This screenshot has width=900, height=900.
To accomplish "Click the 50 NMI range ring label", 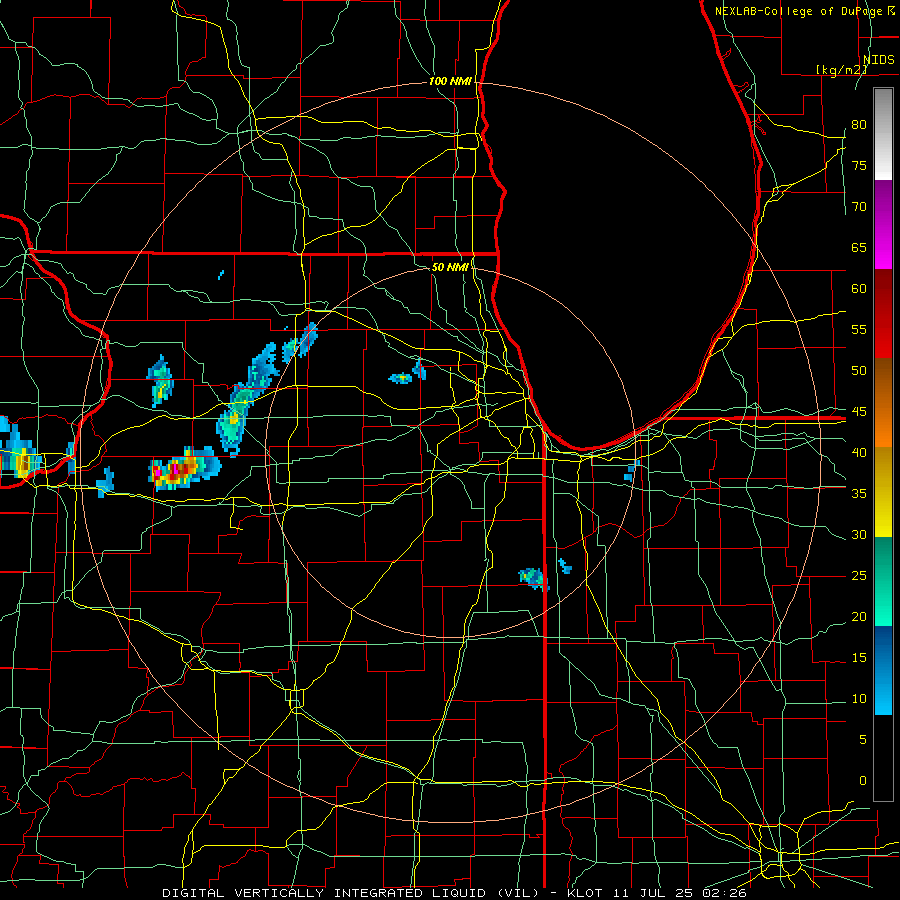I will coord(450,267).
